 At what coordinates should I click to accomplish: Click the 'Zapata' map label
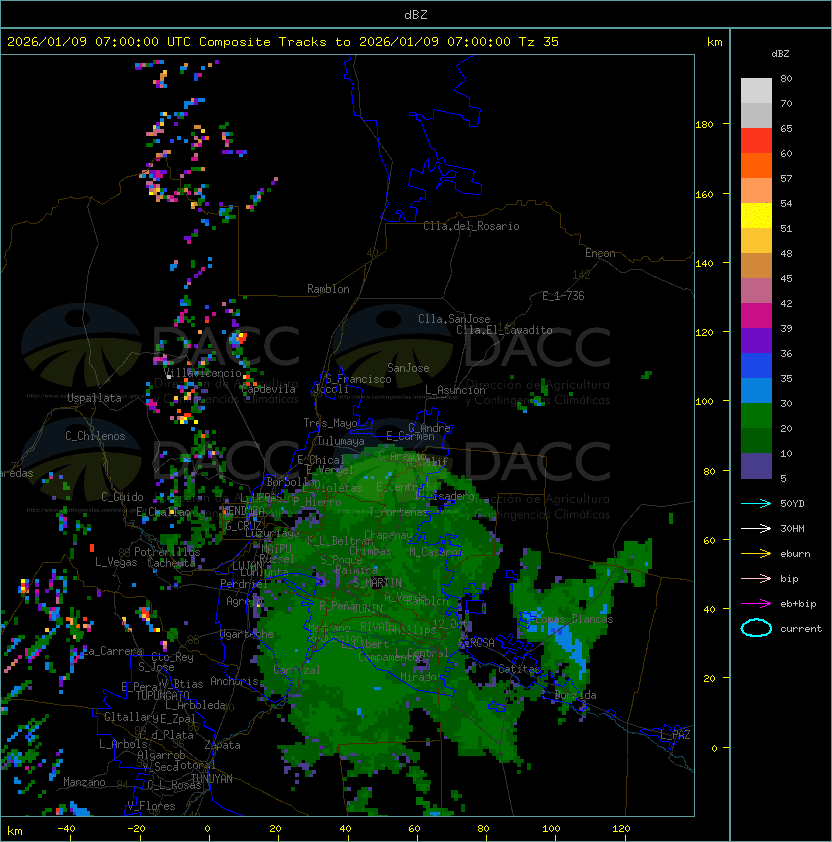[222, 745]
